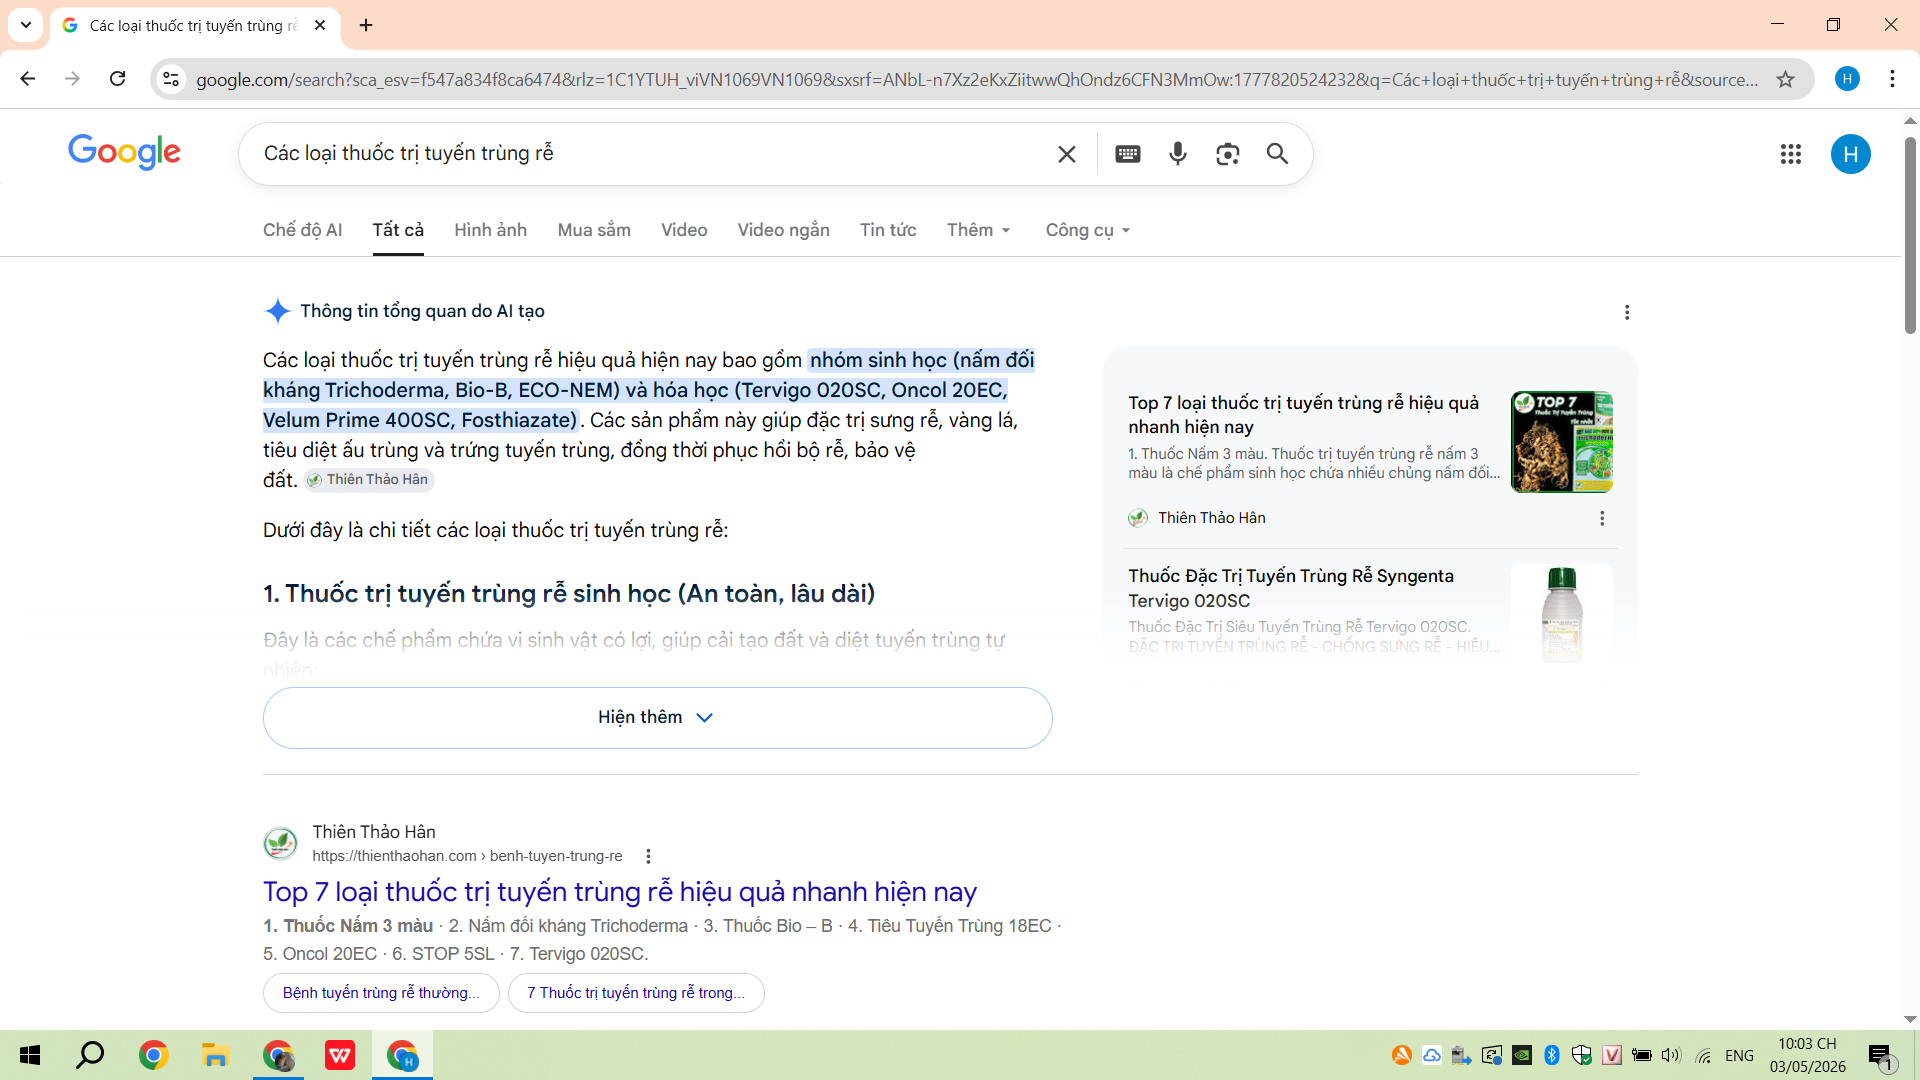Screen dimensions: 1920x1080
Task: Switch to the Hình ảnh tab
Action: click(x=490, y=230)
